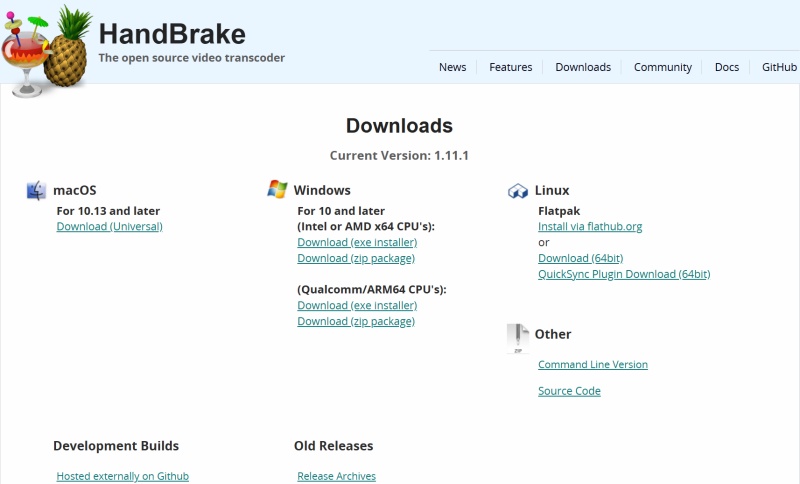The width and height of the screenshot is (800, 484).
Task: Download the QuickSync Plugin (64bit)
Action: 624,274
